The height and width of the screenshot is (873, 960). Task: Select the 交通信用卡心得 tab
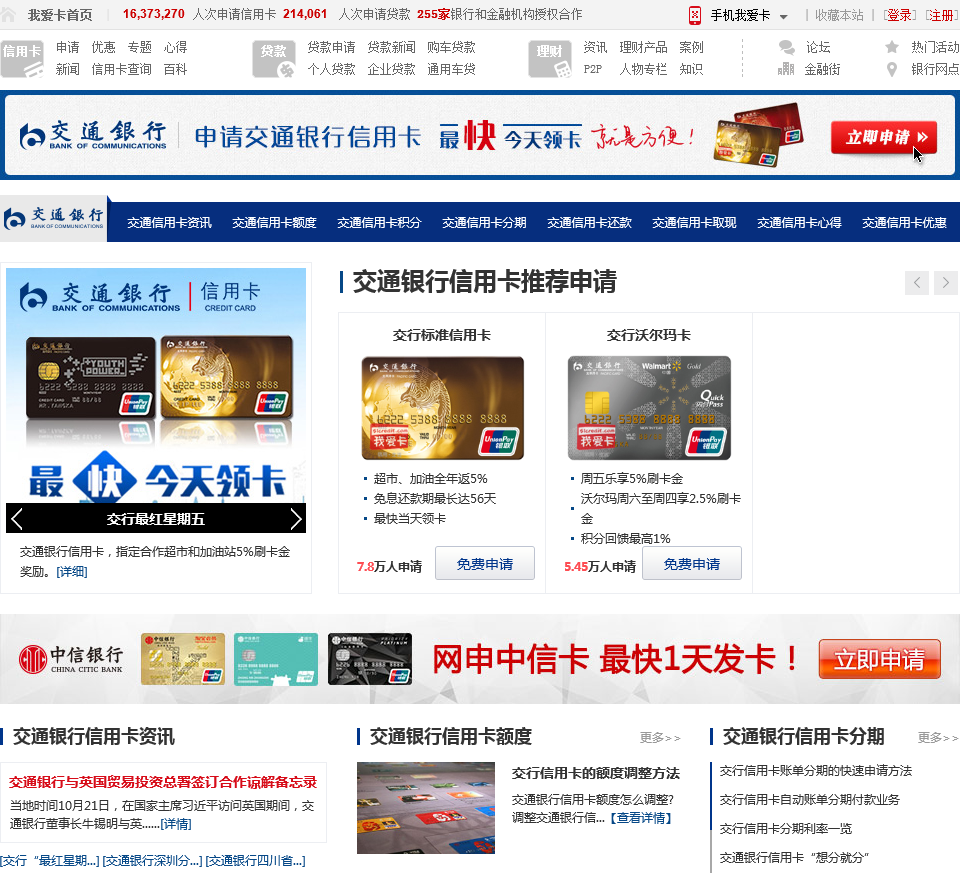pyautogui.click(x=799, y=223)
